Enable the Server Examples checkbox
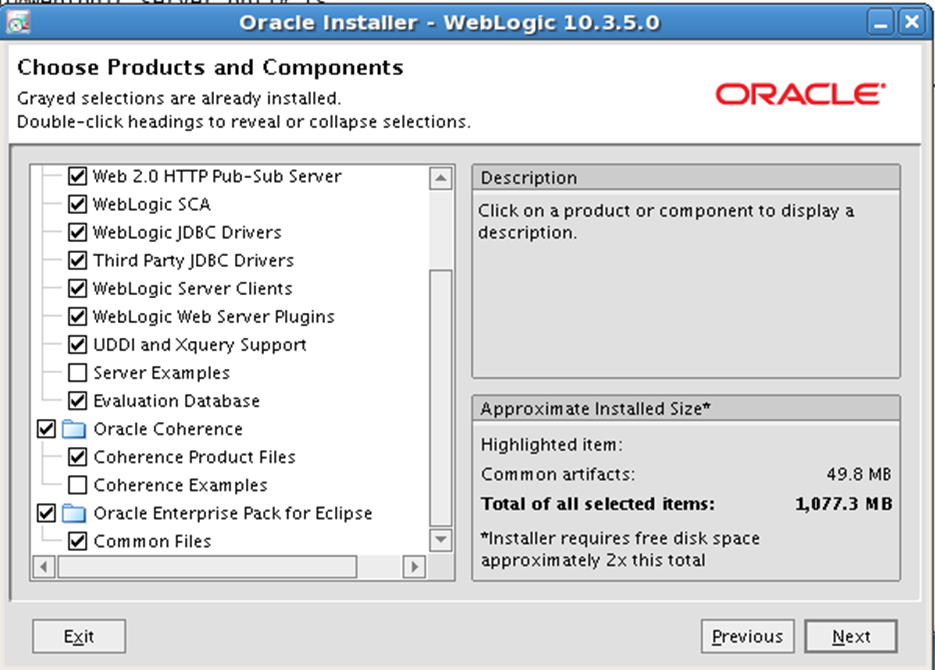This screenshot has width=935, height=670. point(77,373)
